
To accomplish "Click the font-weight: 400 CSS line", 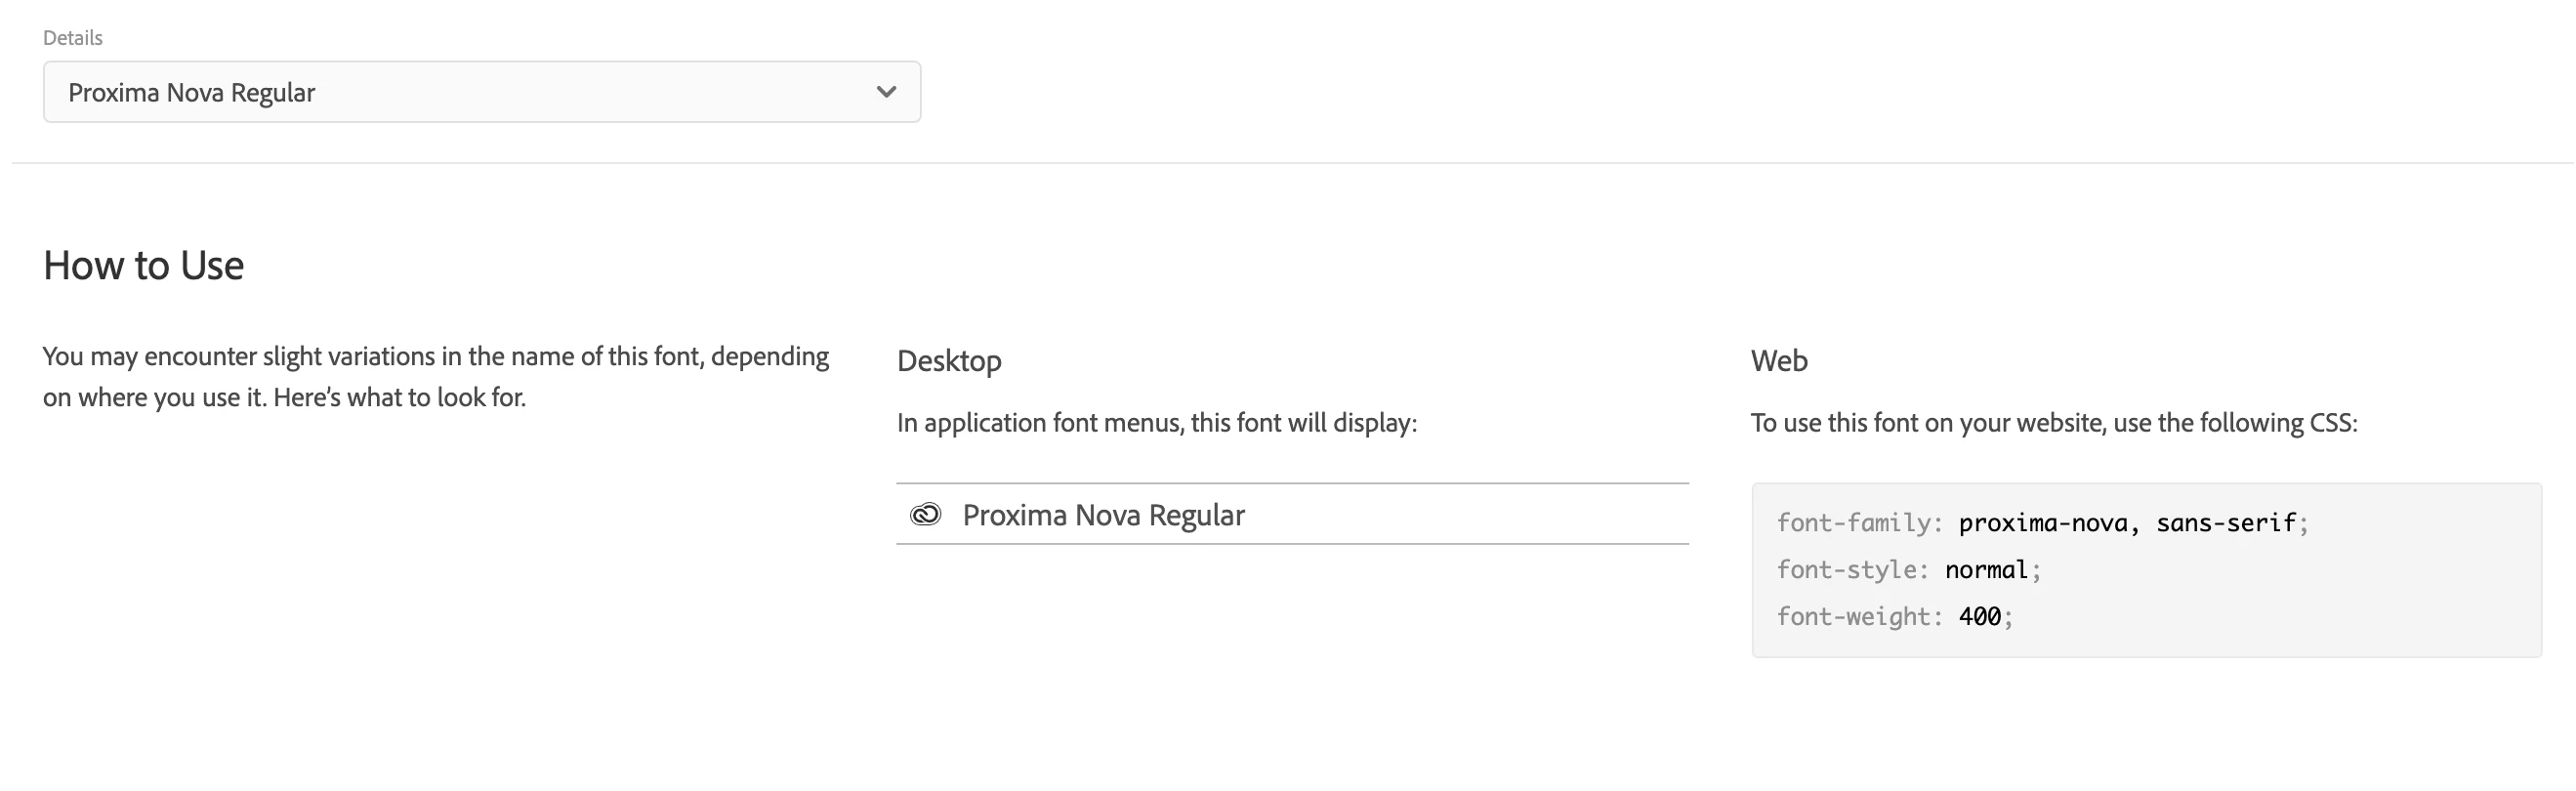I will pos(1894,616).
